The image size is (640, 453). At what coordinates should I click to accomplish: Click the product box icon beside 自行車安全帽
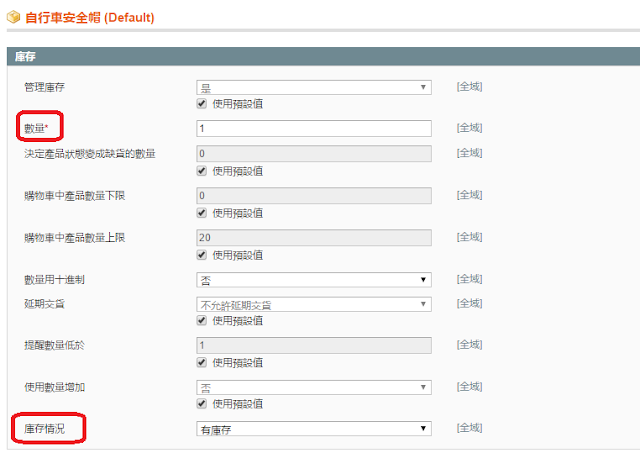[14, 17]
